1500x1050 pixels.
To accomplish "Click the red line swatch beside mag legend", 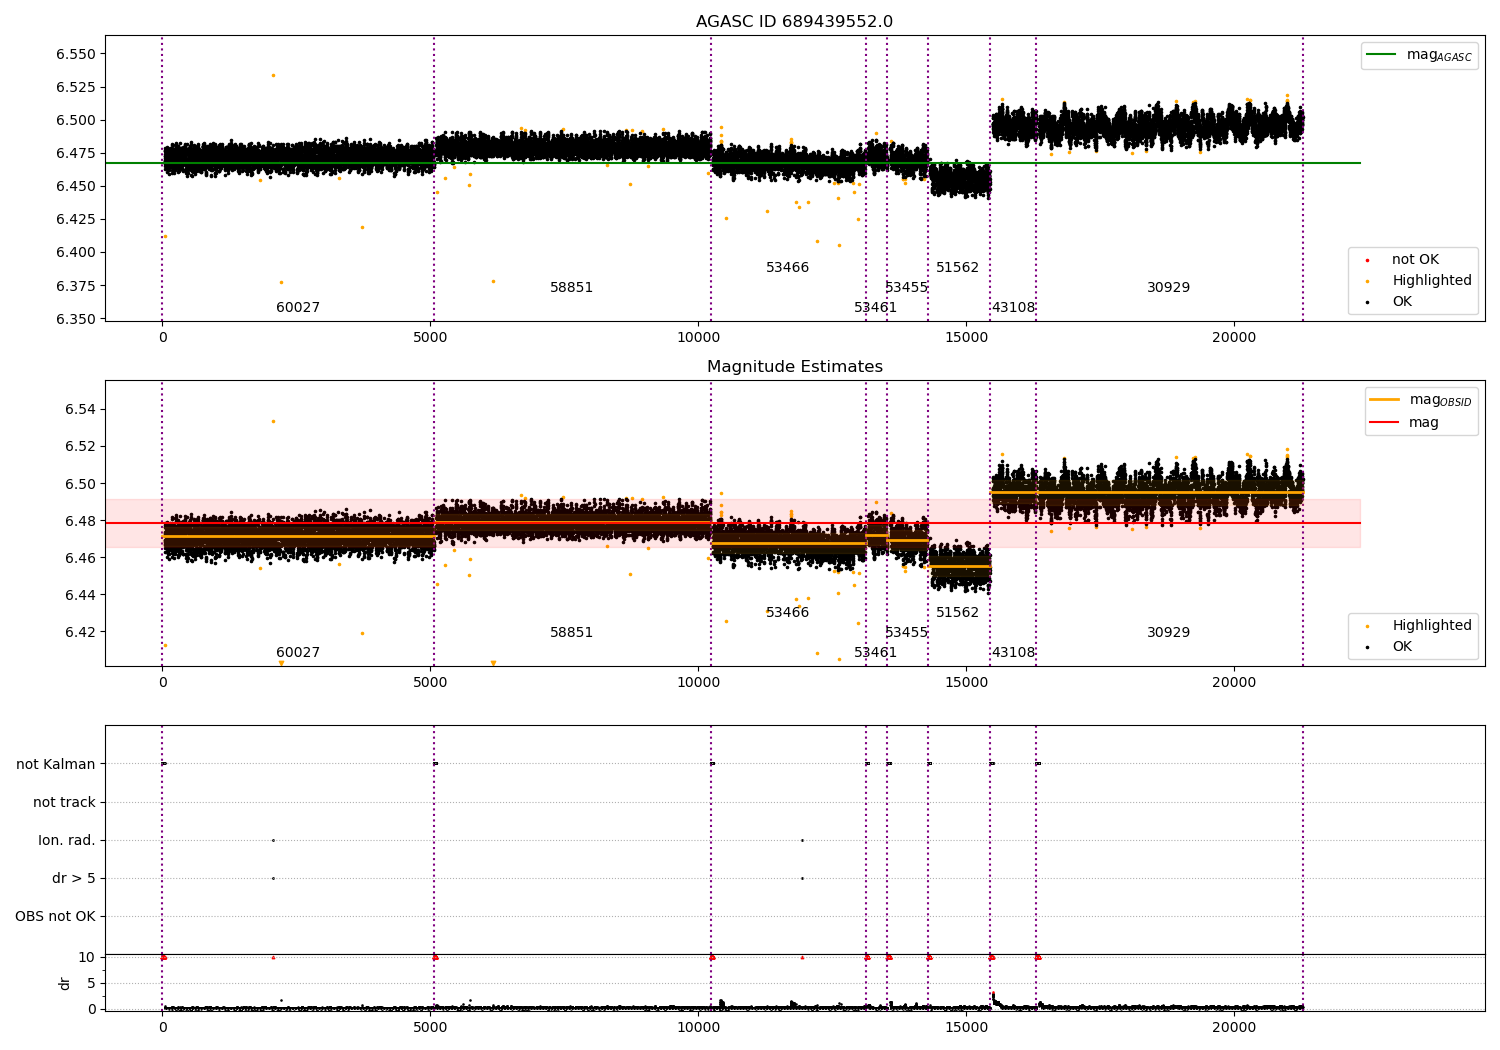I will pos(1385,423).
